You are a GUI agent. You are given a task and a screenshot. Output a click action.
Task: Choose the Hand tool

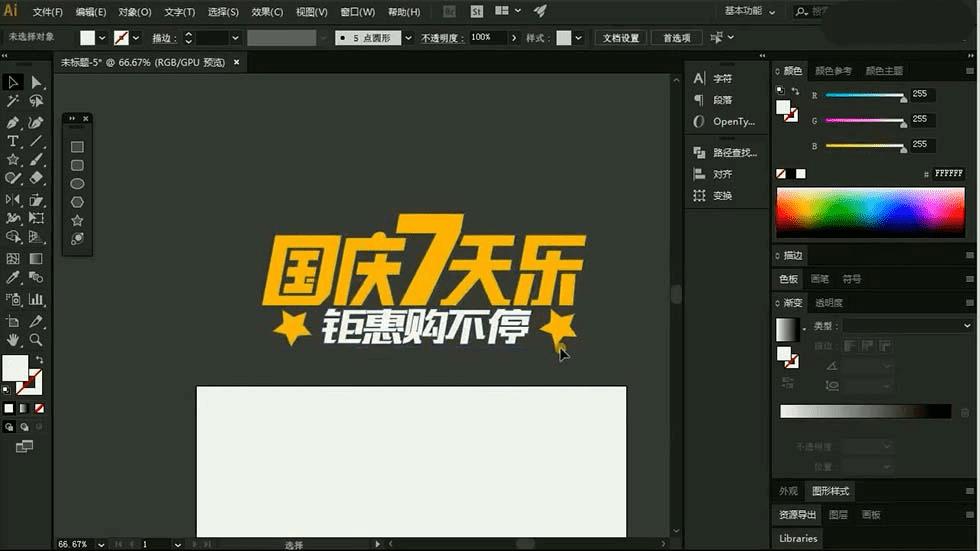pyautogui.click(x=13, y=340)
